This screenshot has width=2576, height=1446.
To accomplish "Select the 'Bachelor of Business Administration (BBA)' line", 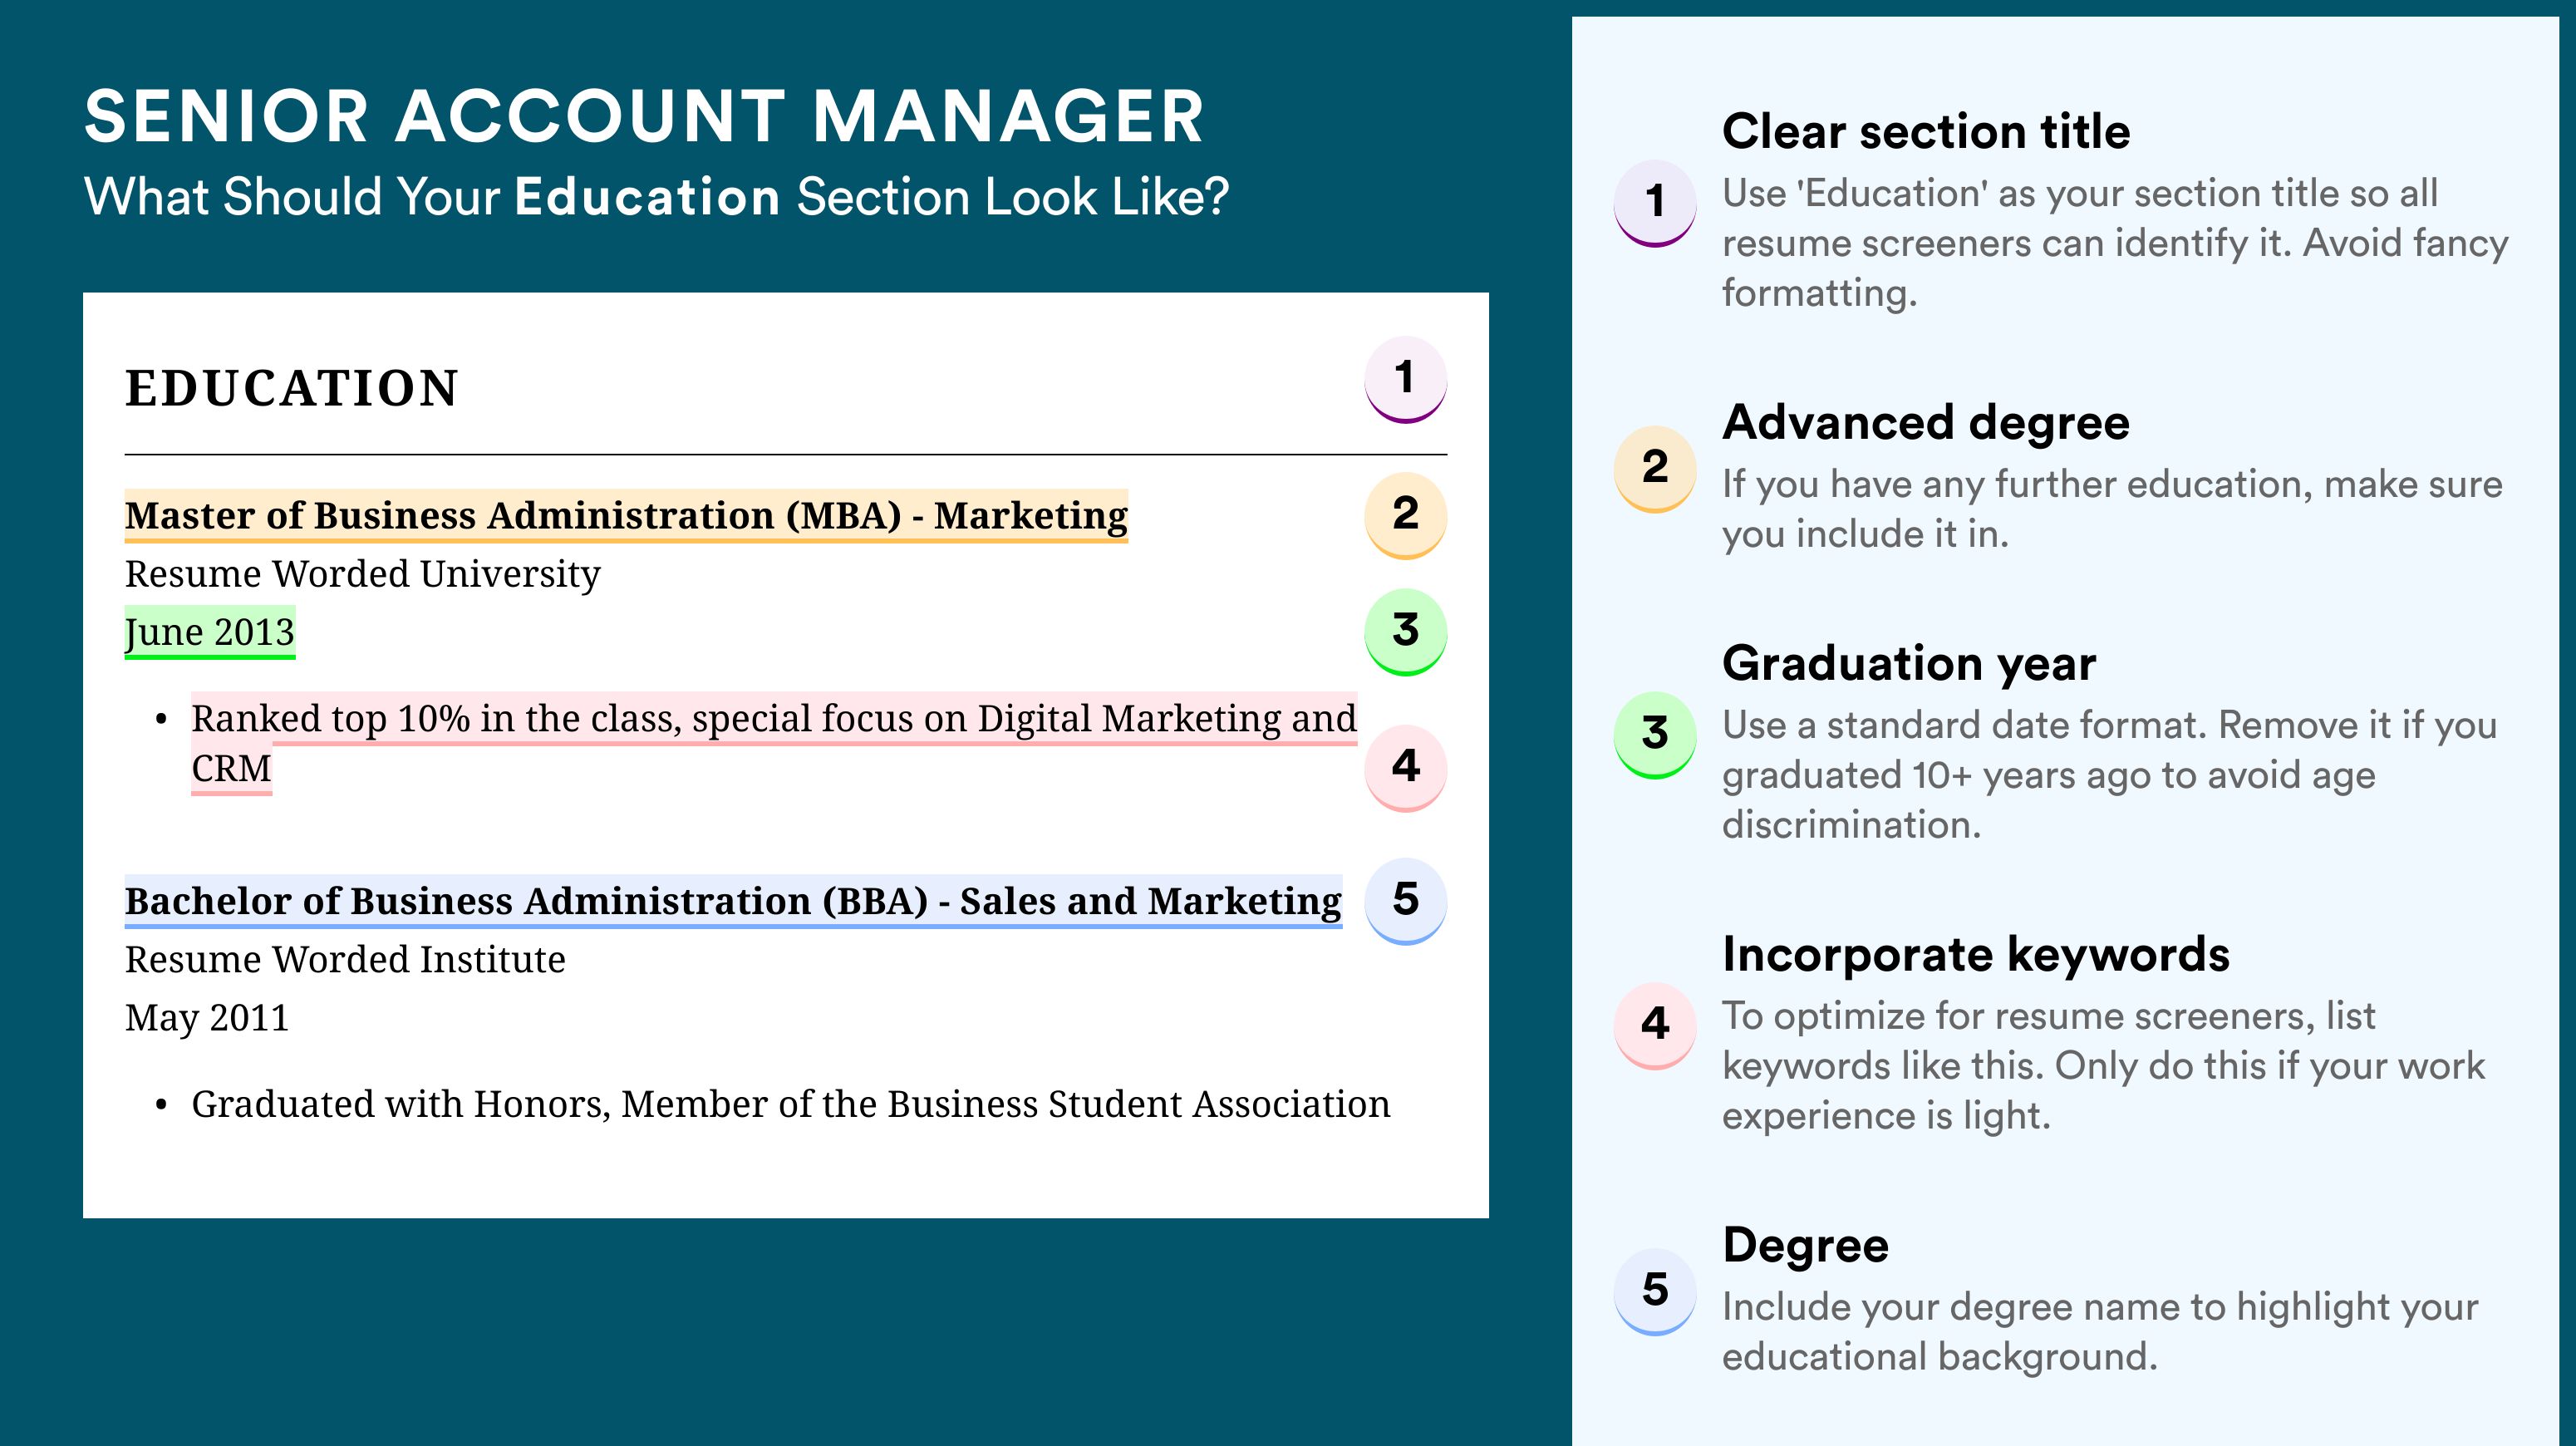I will click(733, 902).
